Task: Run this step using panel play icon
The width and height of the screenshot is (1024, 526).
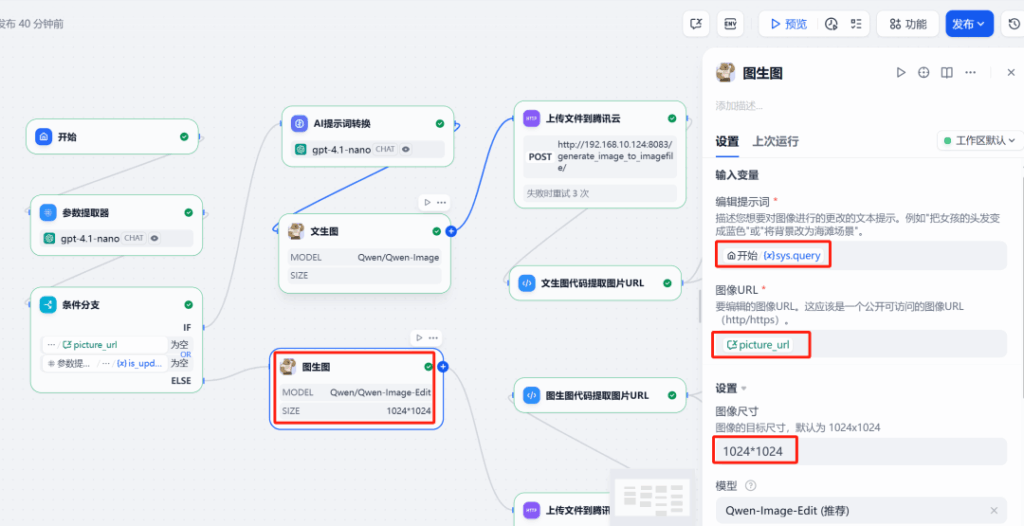Action: click(x=901, y=73)
